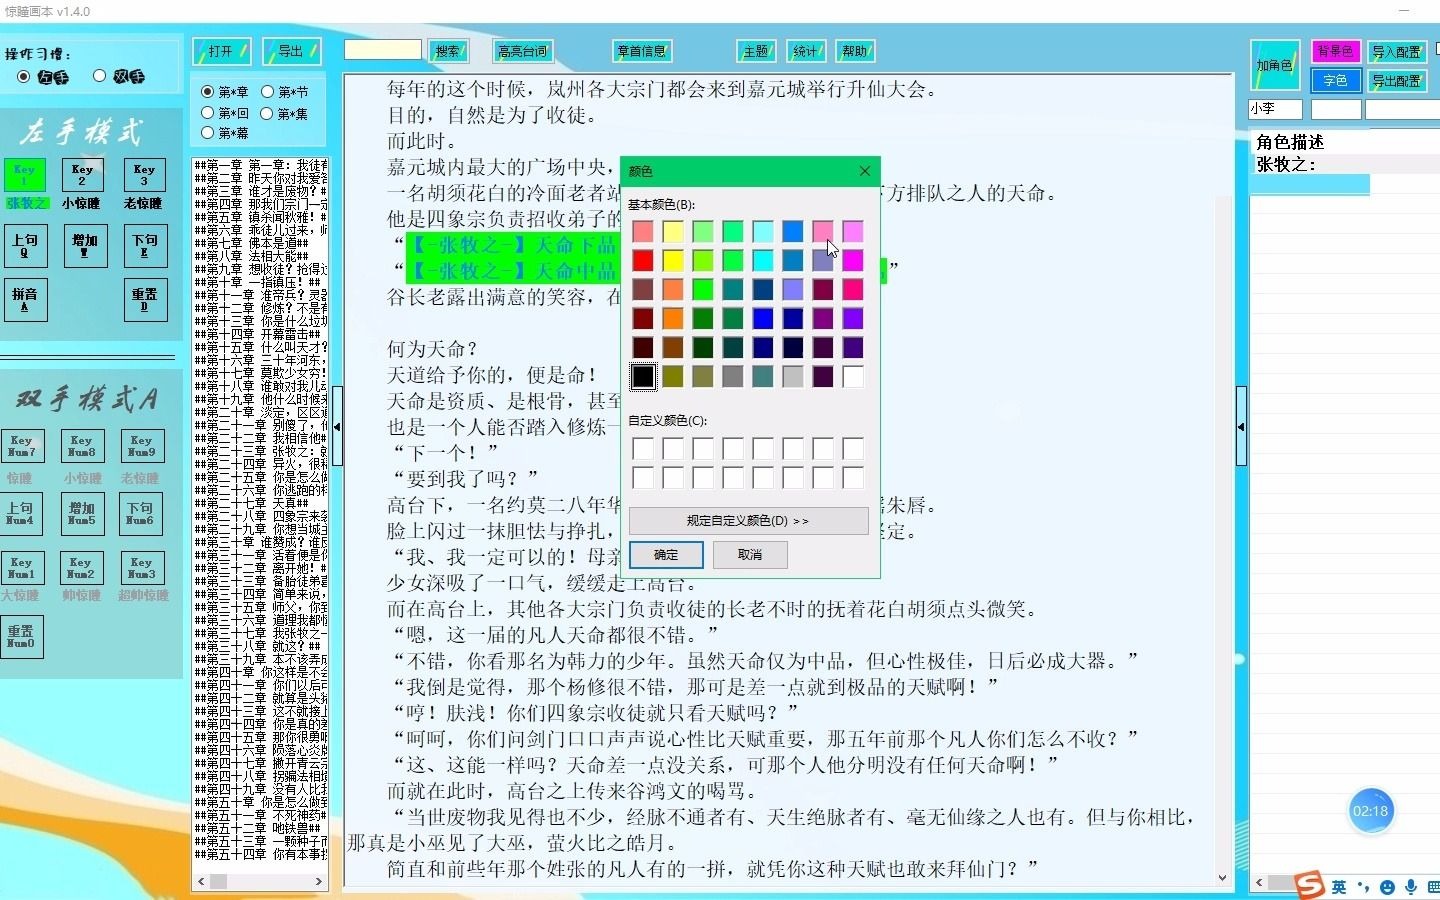The width and height of the screenshot is (1440, 900).
Task: Click the 打开 open file button
Action: pyautogui.click(x=221, y=51)
